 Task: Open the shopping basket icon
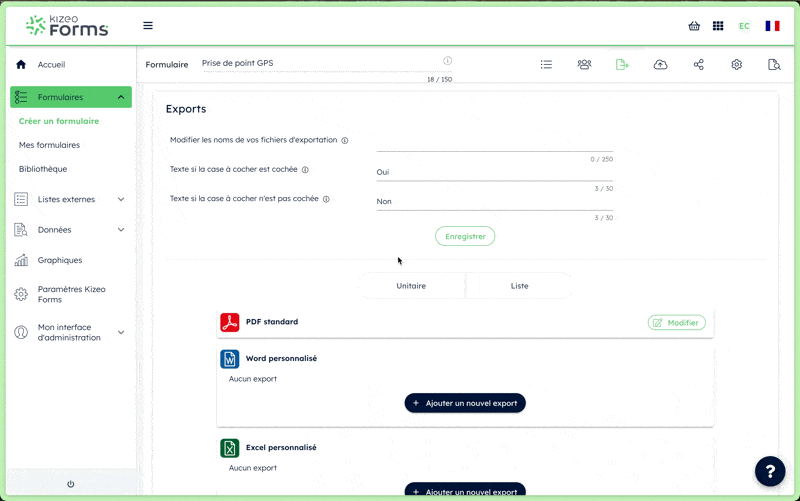[x=694, y=26]
